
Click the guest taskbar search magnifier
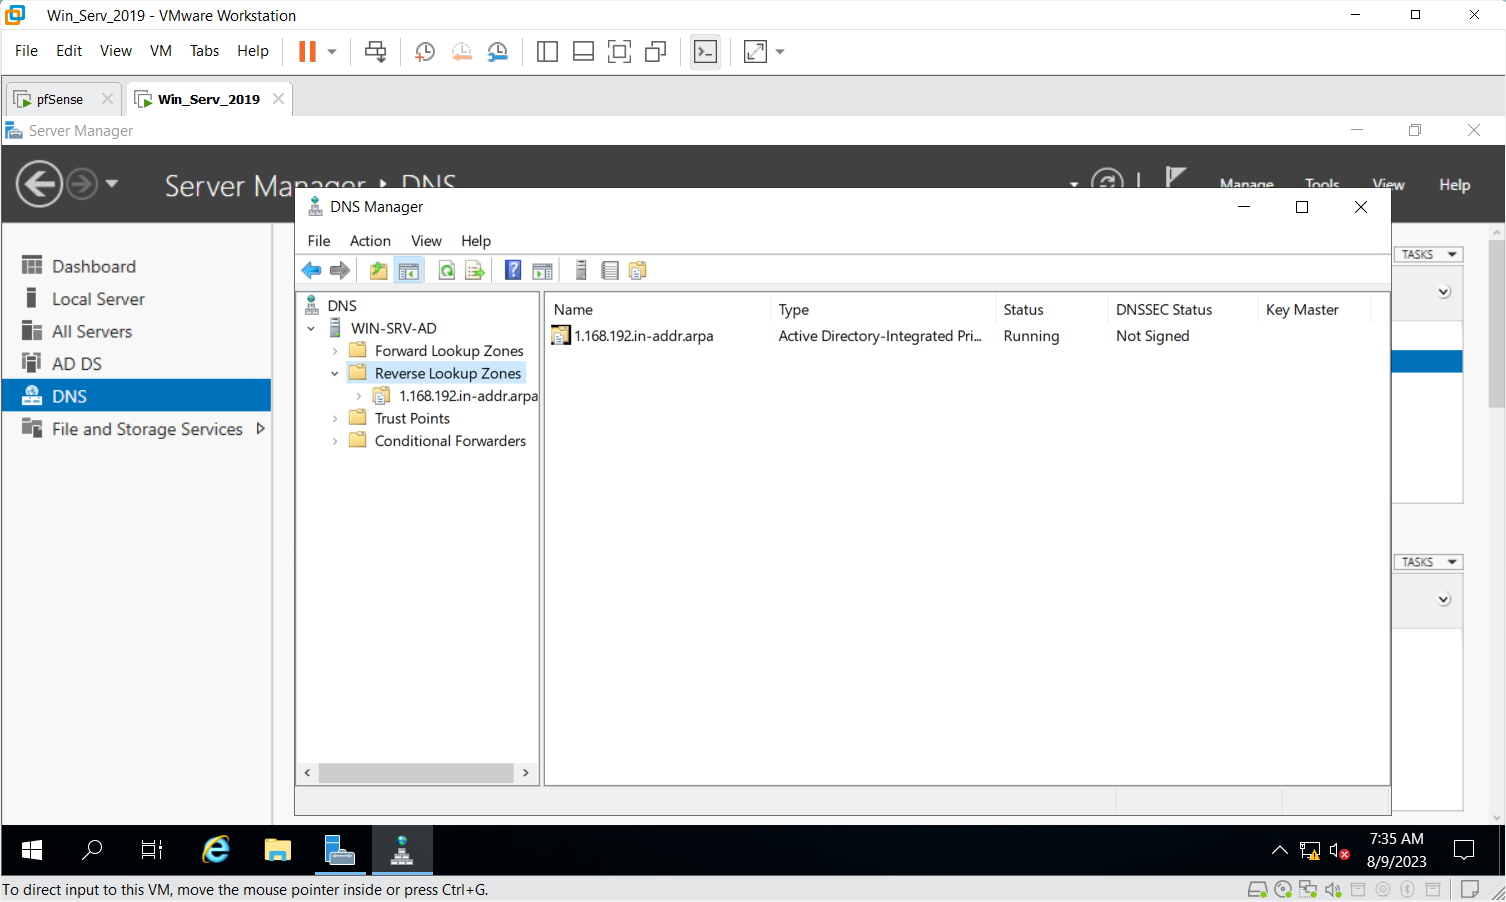click(x=92, y=850)
